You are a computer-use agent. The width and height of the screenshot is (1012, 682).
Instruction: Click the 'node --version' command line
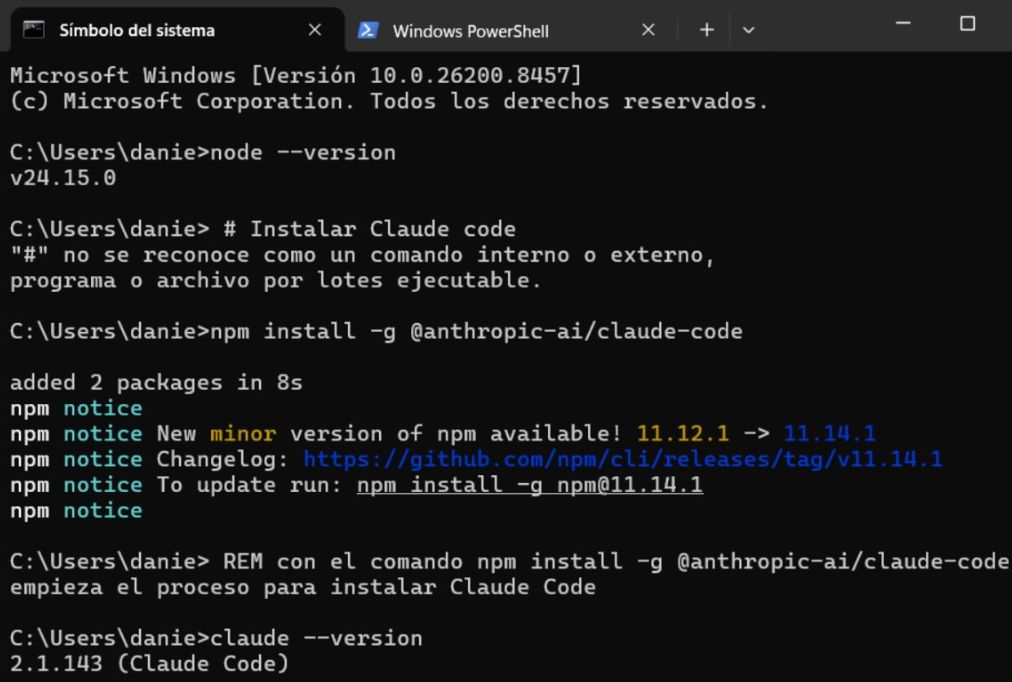(203, 152)
